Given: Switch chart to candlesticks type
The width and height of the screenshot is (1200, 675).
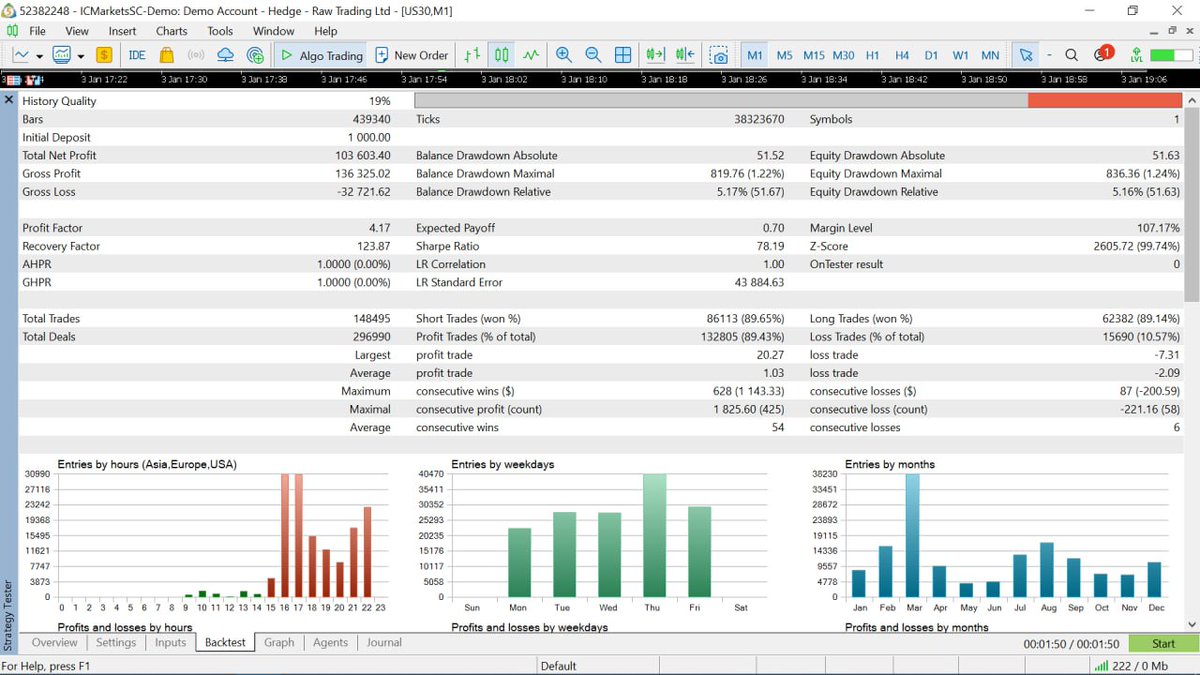Looking at the screenshot, I should coord(502,55).
